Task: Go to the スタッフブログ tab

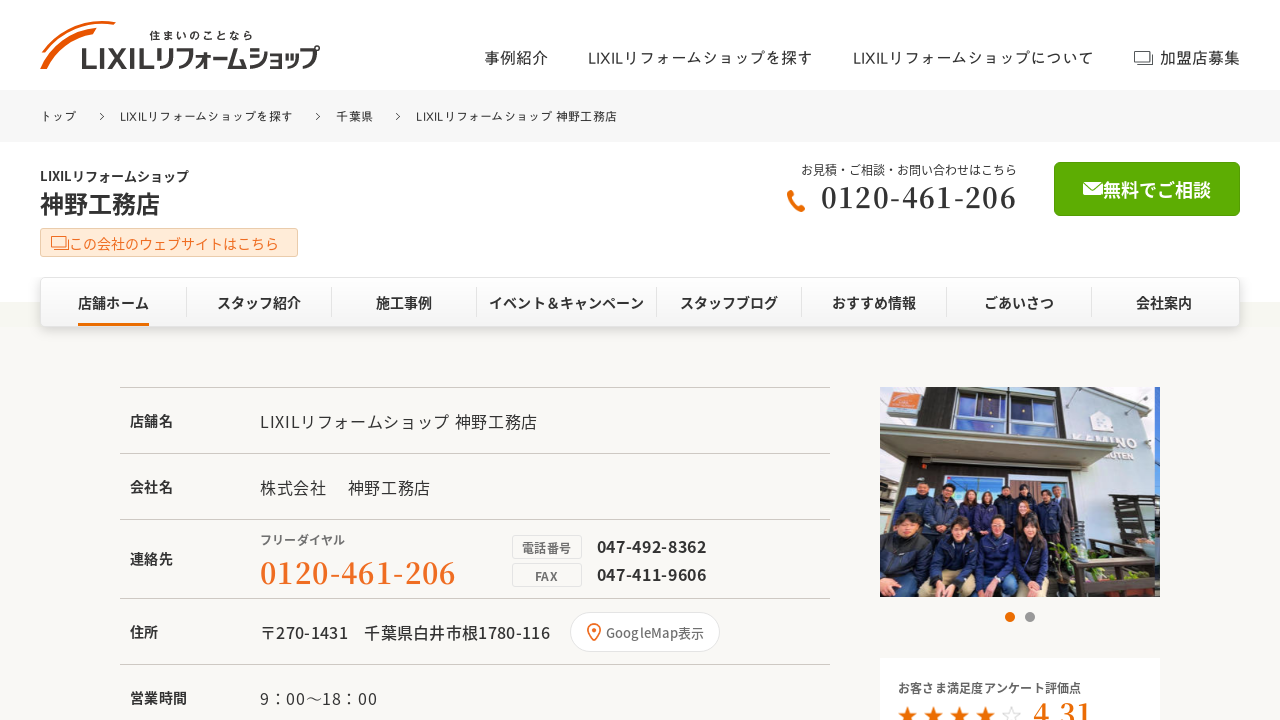Action: pos(729,303)
